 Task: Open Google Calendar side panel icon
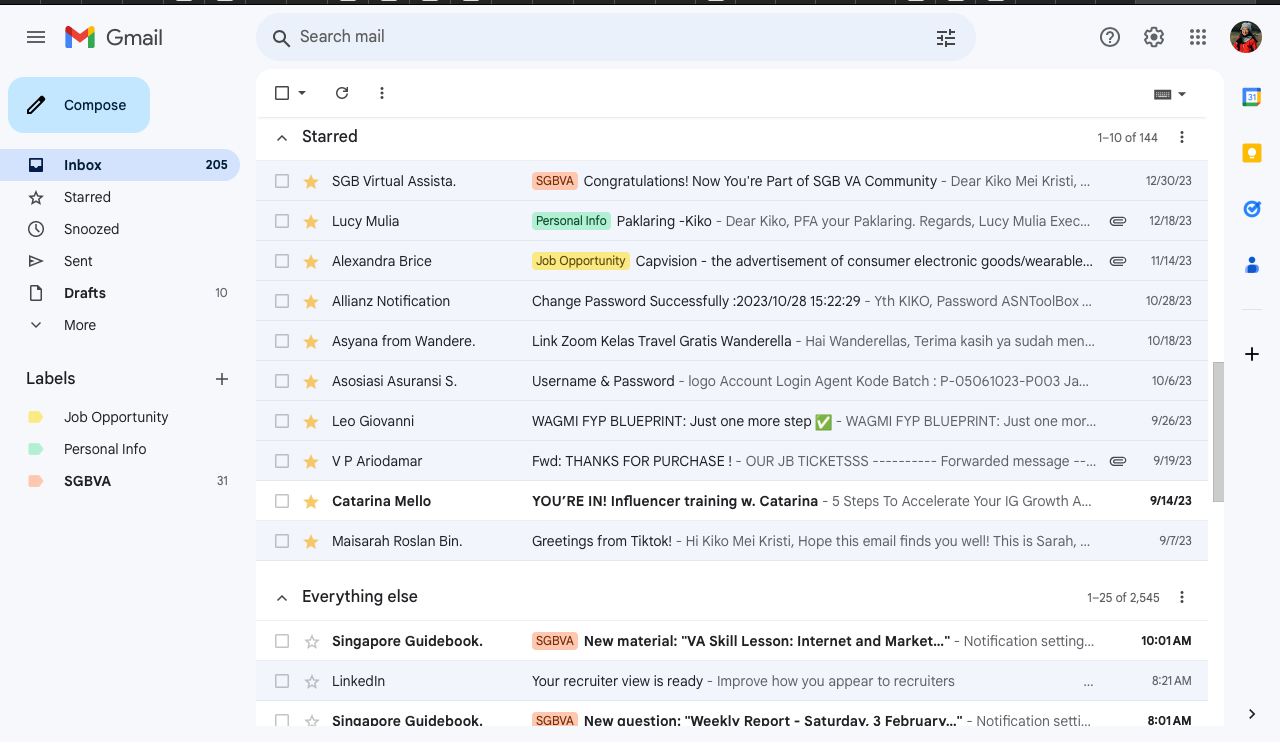[1251, 97]
